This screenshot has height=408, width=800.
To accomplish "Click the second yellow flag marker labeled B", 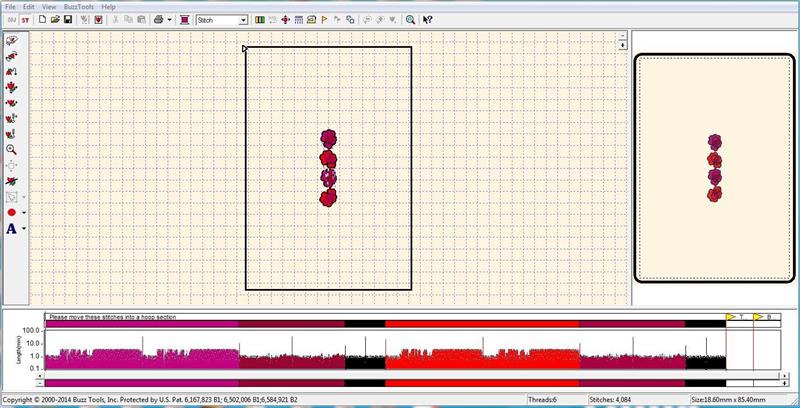I will pos(758,317).
